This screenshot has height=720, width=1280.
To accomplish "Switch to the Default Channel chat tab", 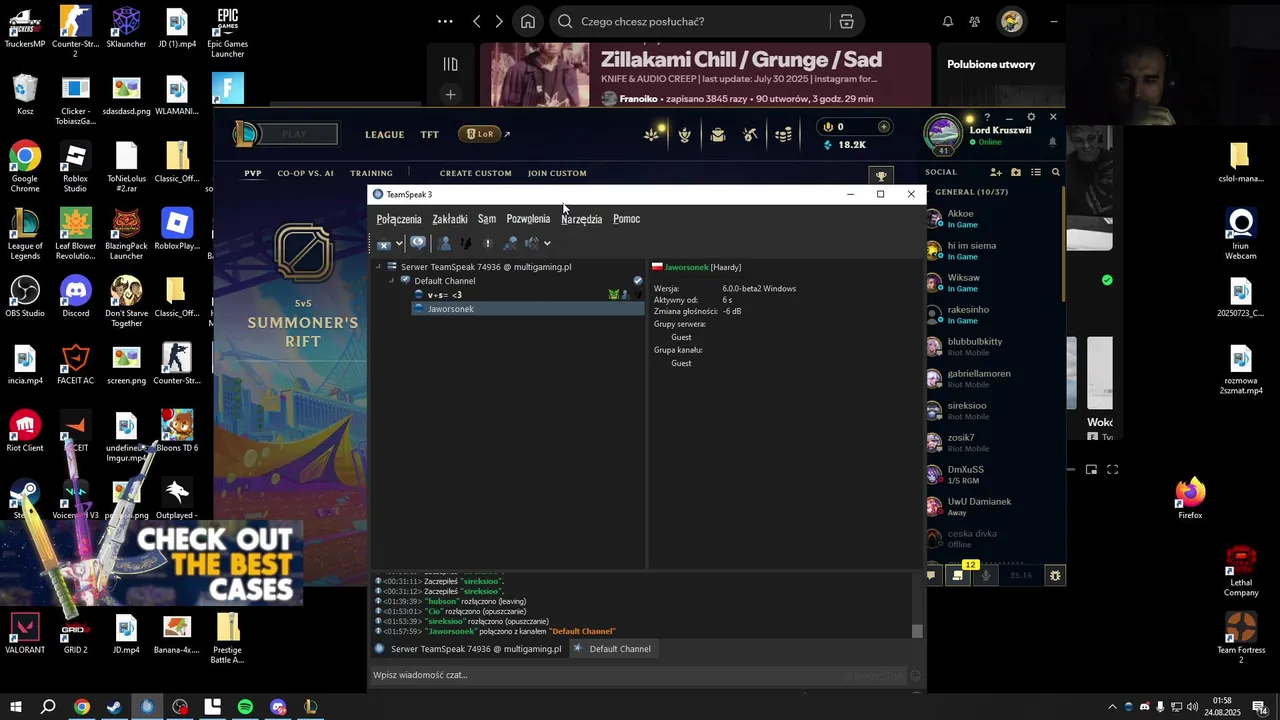I will 612,649.
